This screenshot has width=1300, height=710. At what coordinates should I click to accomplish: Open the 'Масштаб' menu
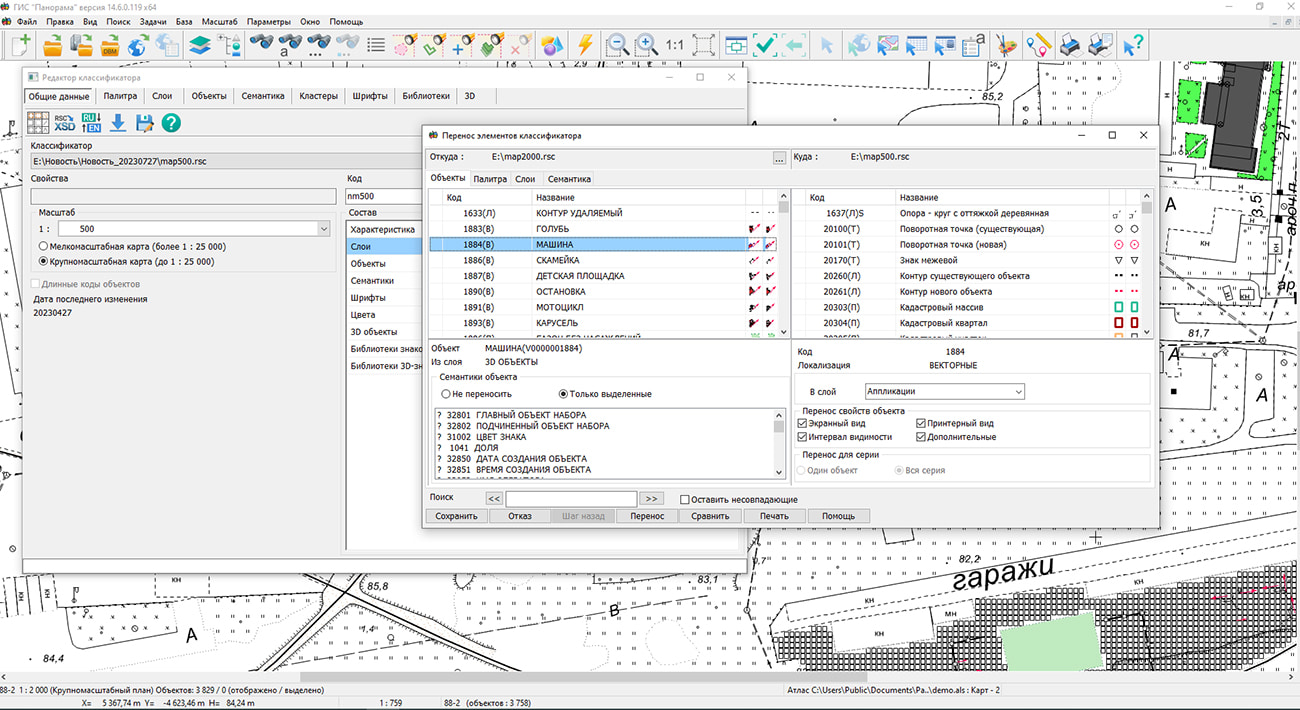219,22
